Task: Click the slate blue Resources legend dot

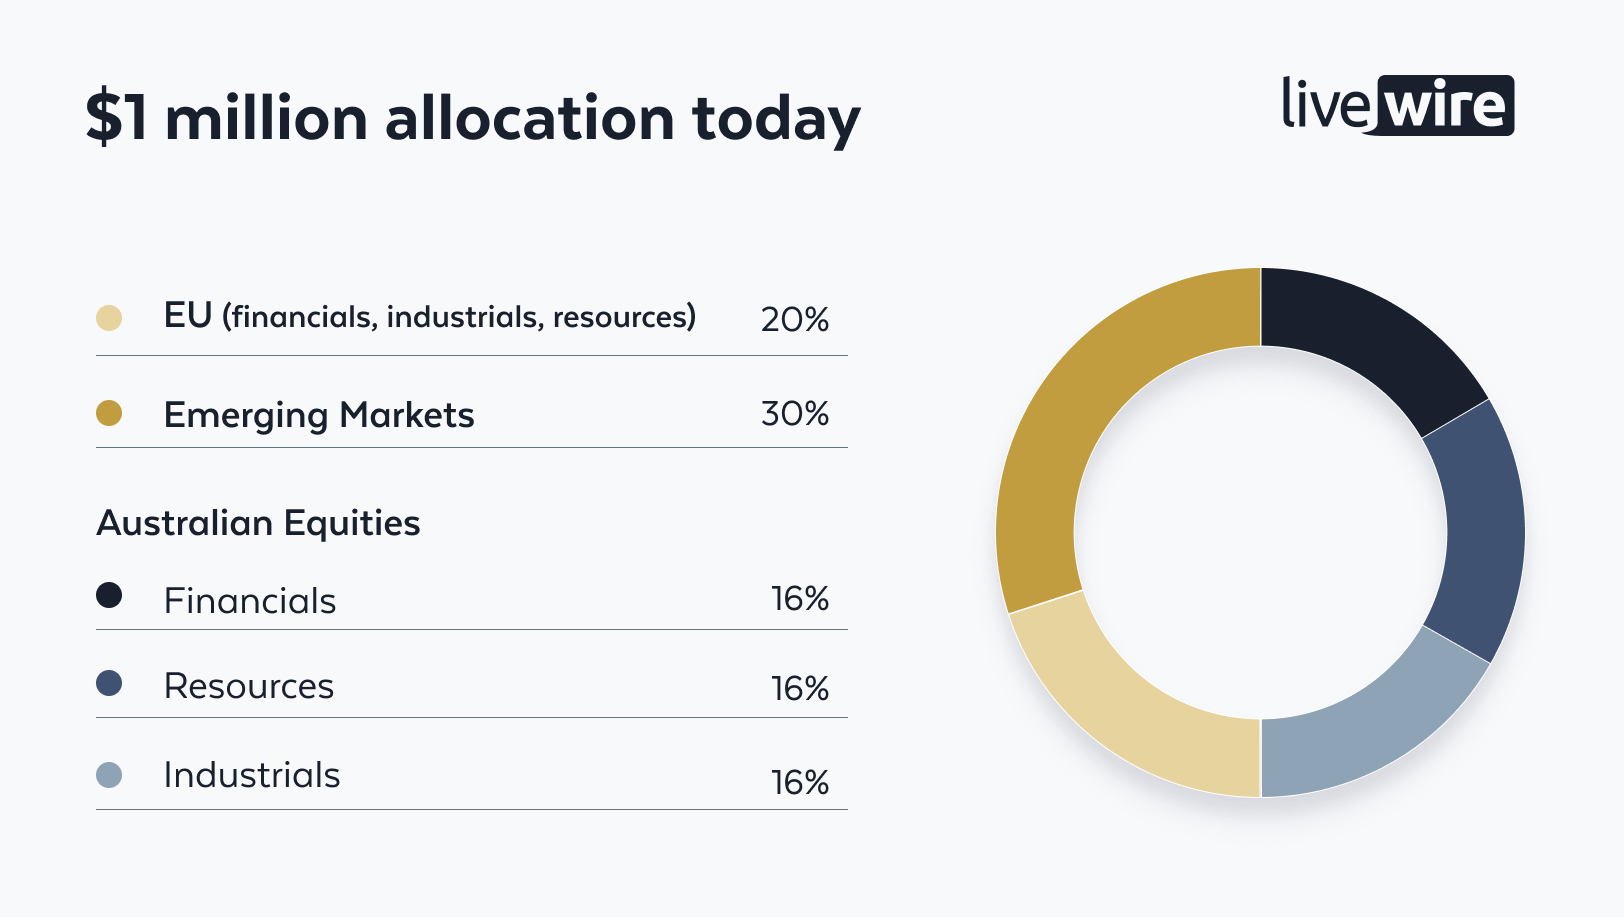Action: [109, 683]
